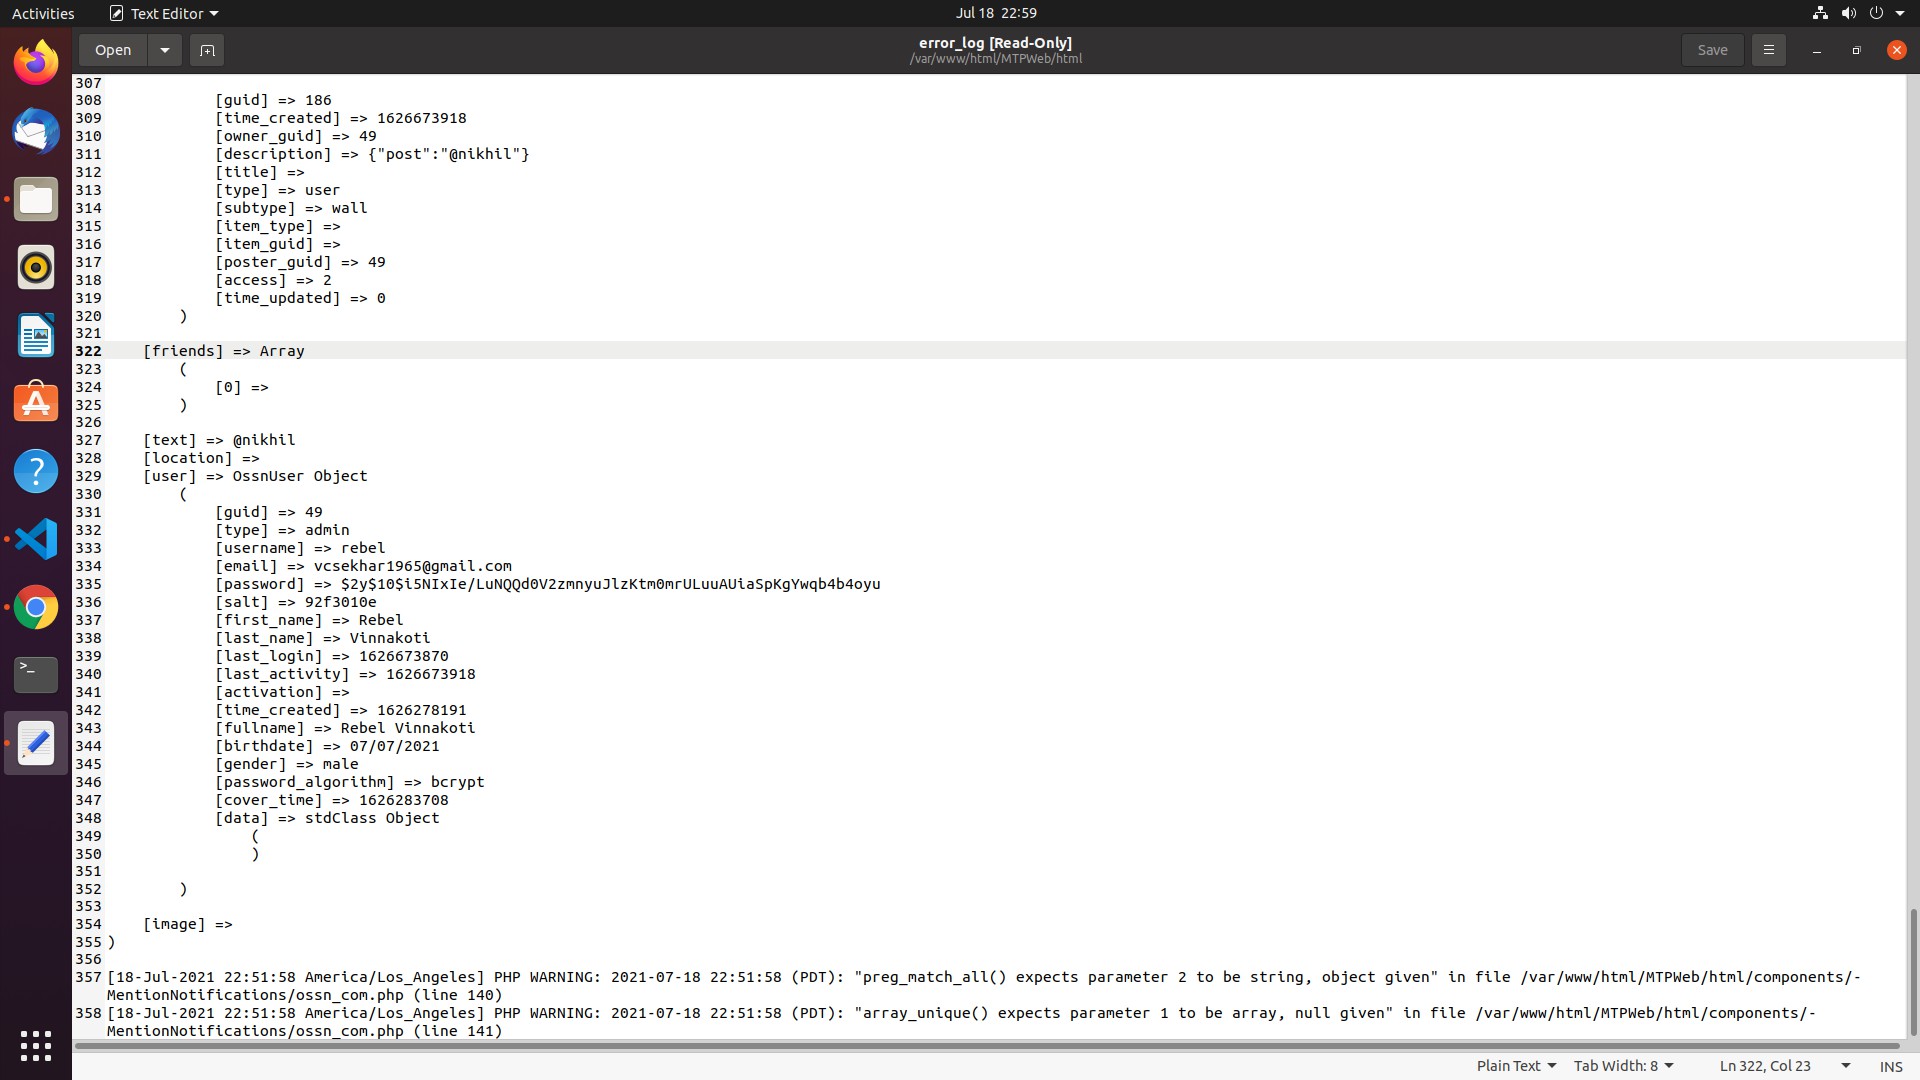This screenshot has width=1920, height=1080.
Task: Show applications grid button
Action: pyautogui.click(x=36, y=1046)
